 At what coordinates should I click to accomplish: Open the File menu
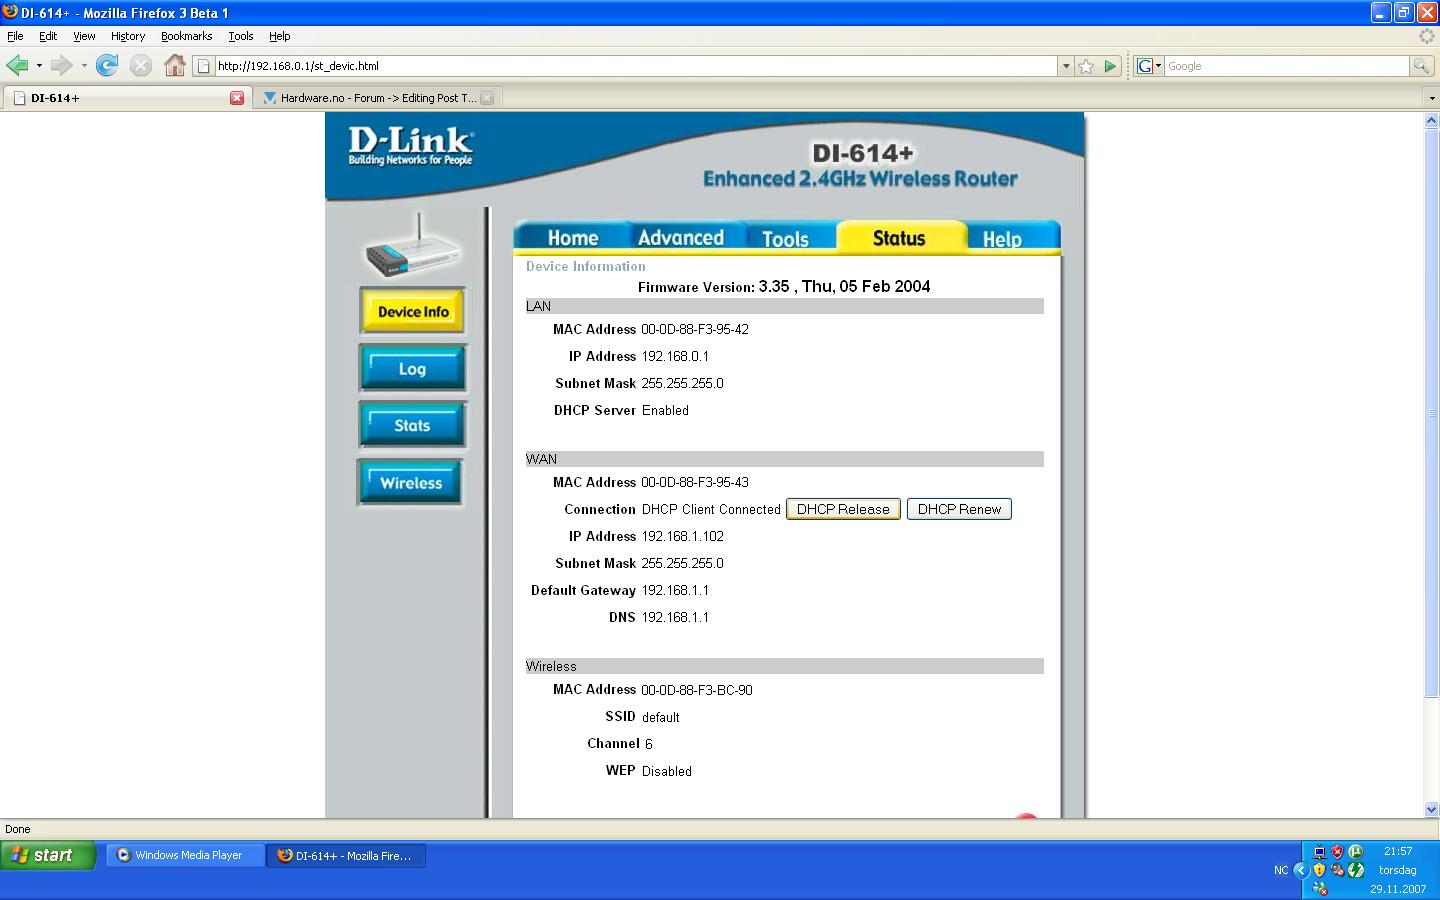[15, 36]
